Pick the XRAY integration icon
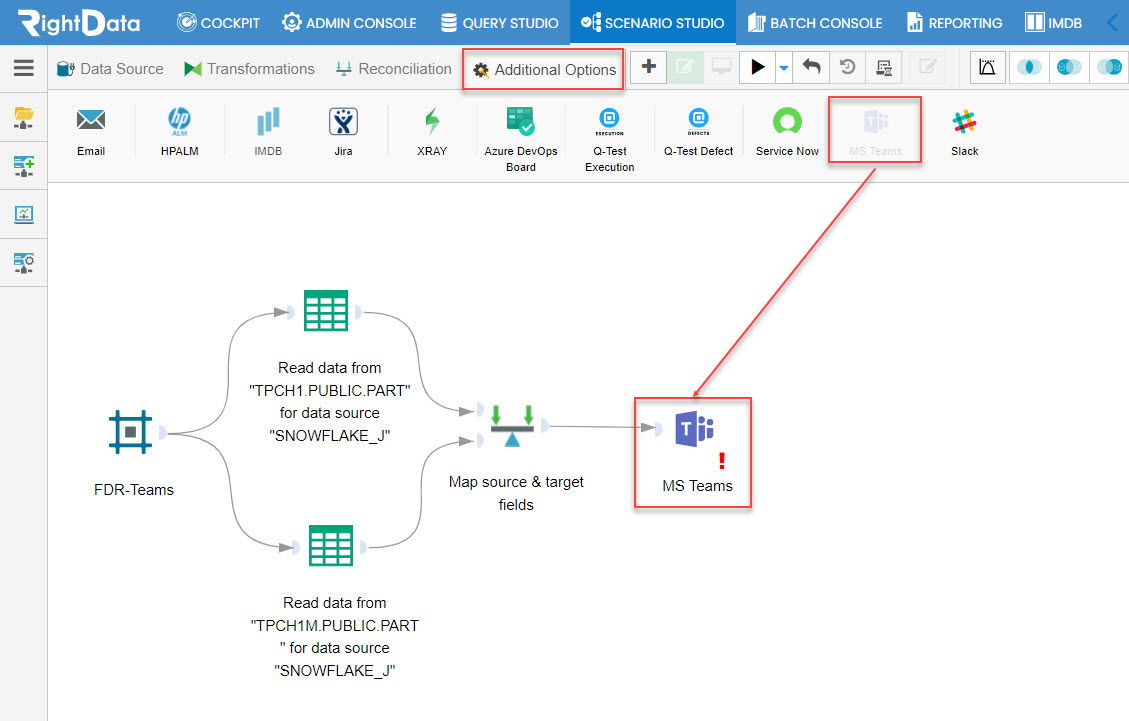Screen dimensions: 1129x721 pos(432,131)
